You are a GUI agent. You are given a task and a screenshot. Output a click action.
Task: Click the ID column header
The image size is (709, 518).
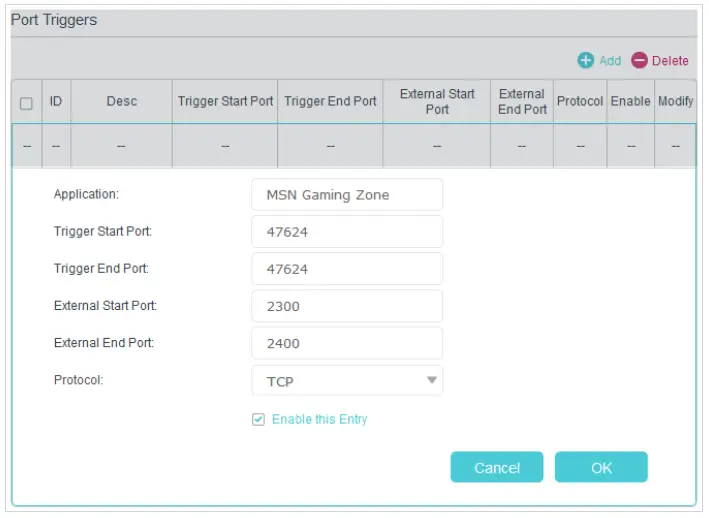click(56, 102)
